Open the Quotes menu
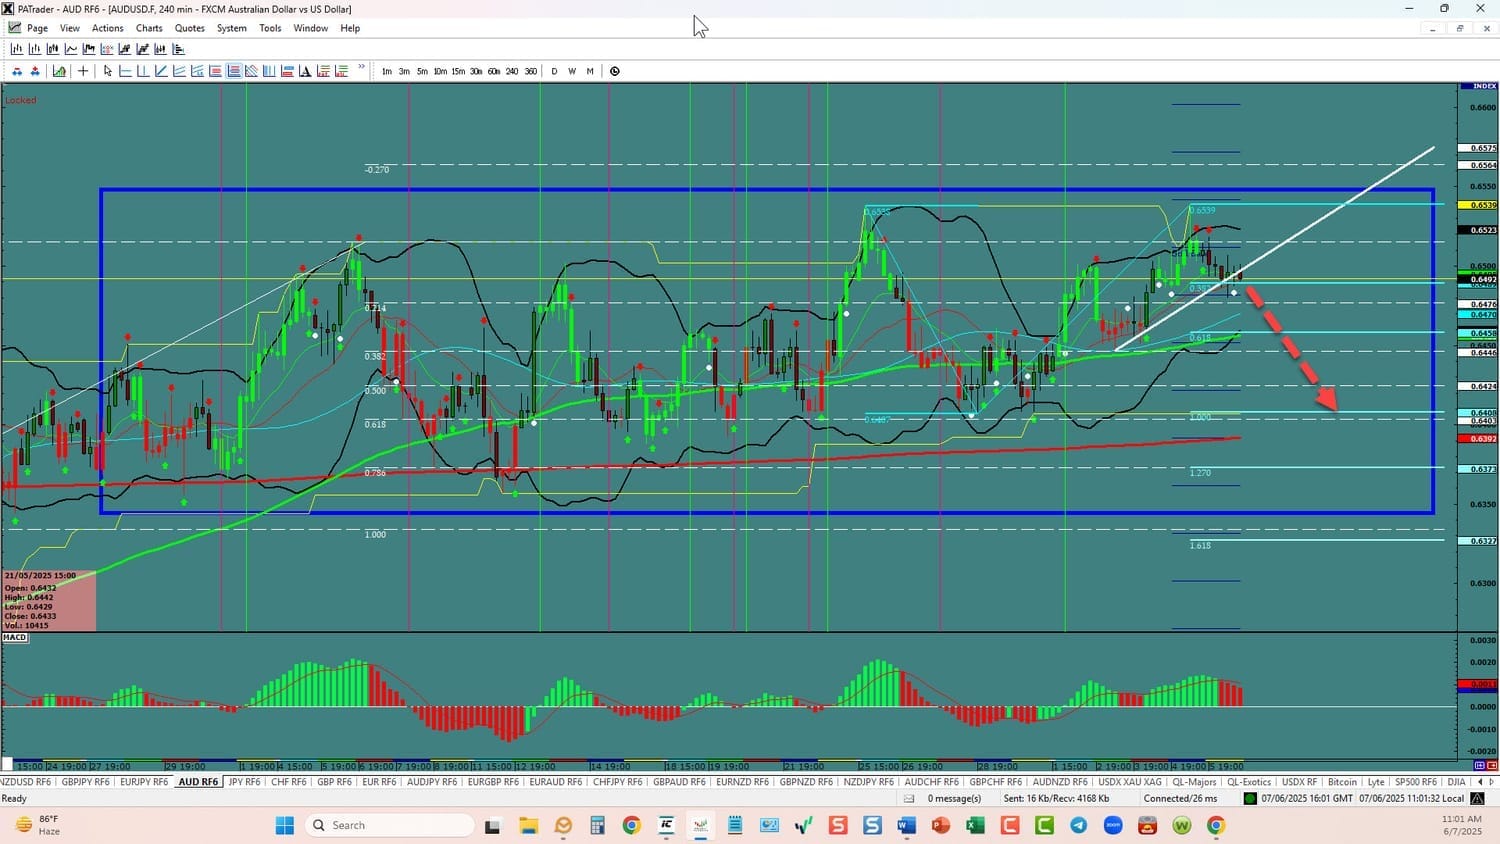Screen dimensions: 1500x844 coord(189,28)
